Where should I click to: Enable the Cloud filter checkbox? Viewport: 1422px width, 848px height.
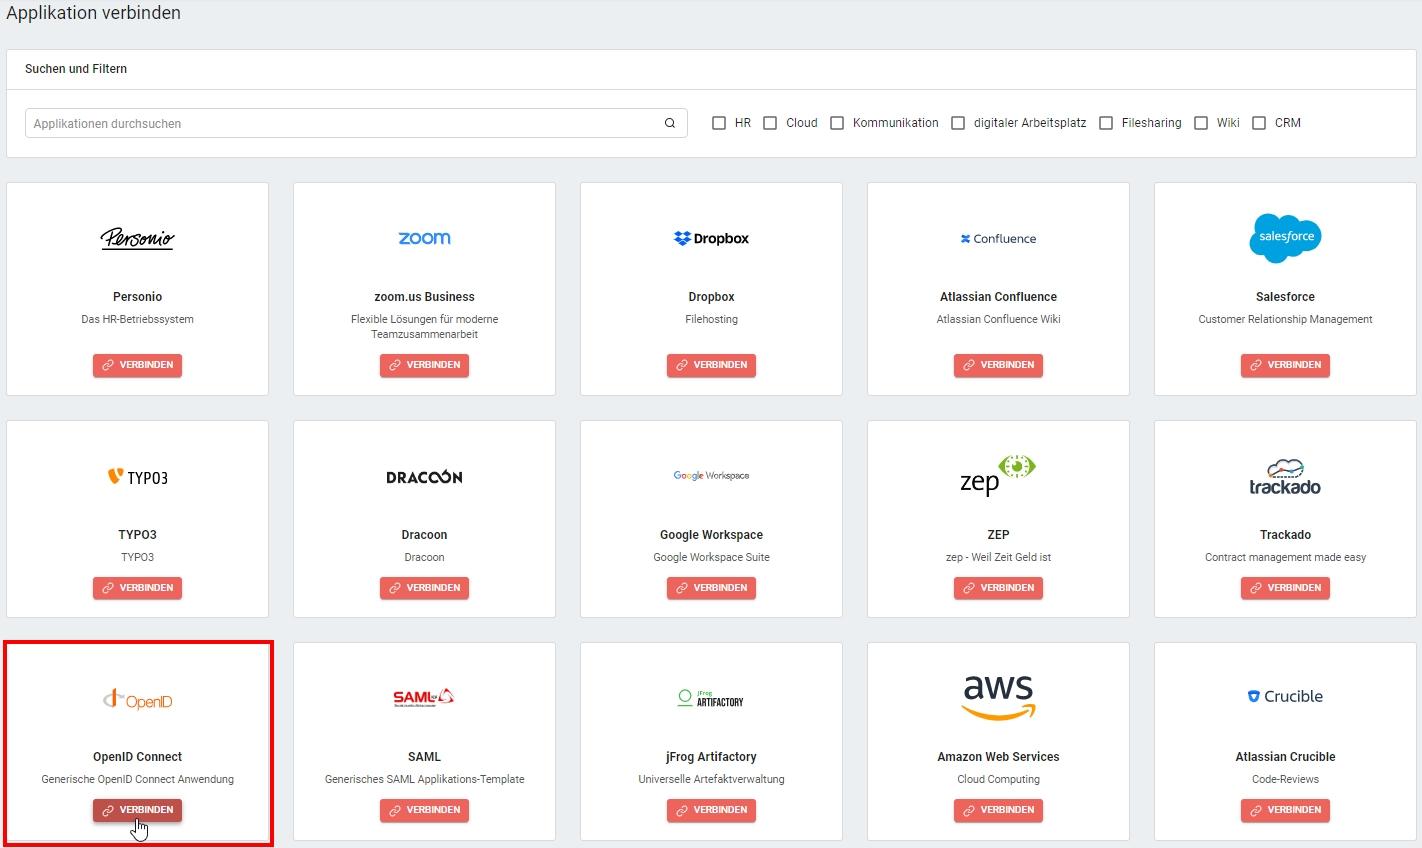[x=770, y=123]
